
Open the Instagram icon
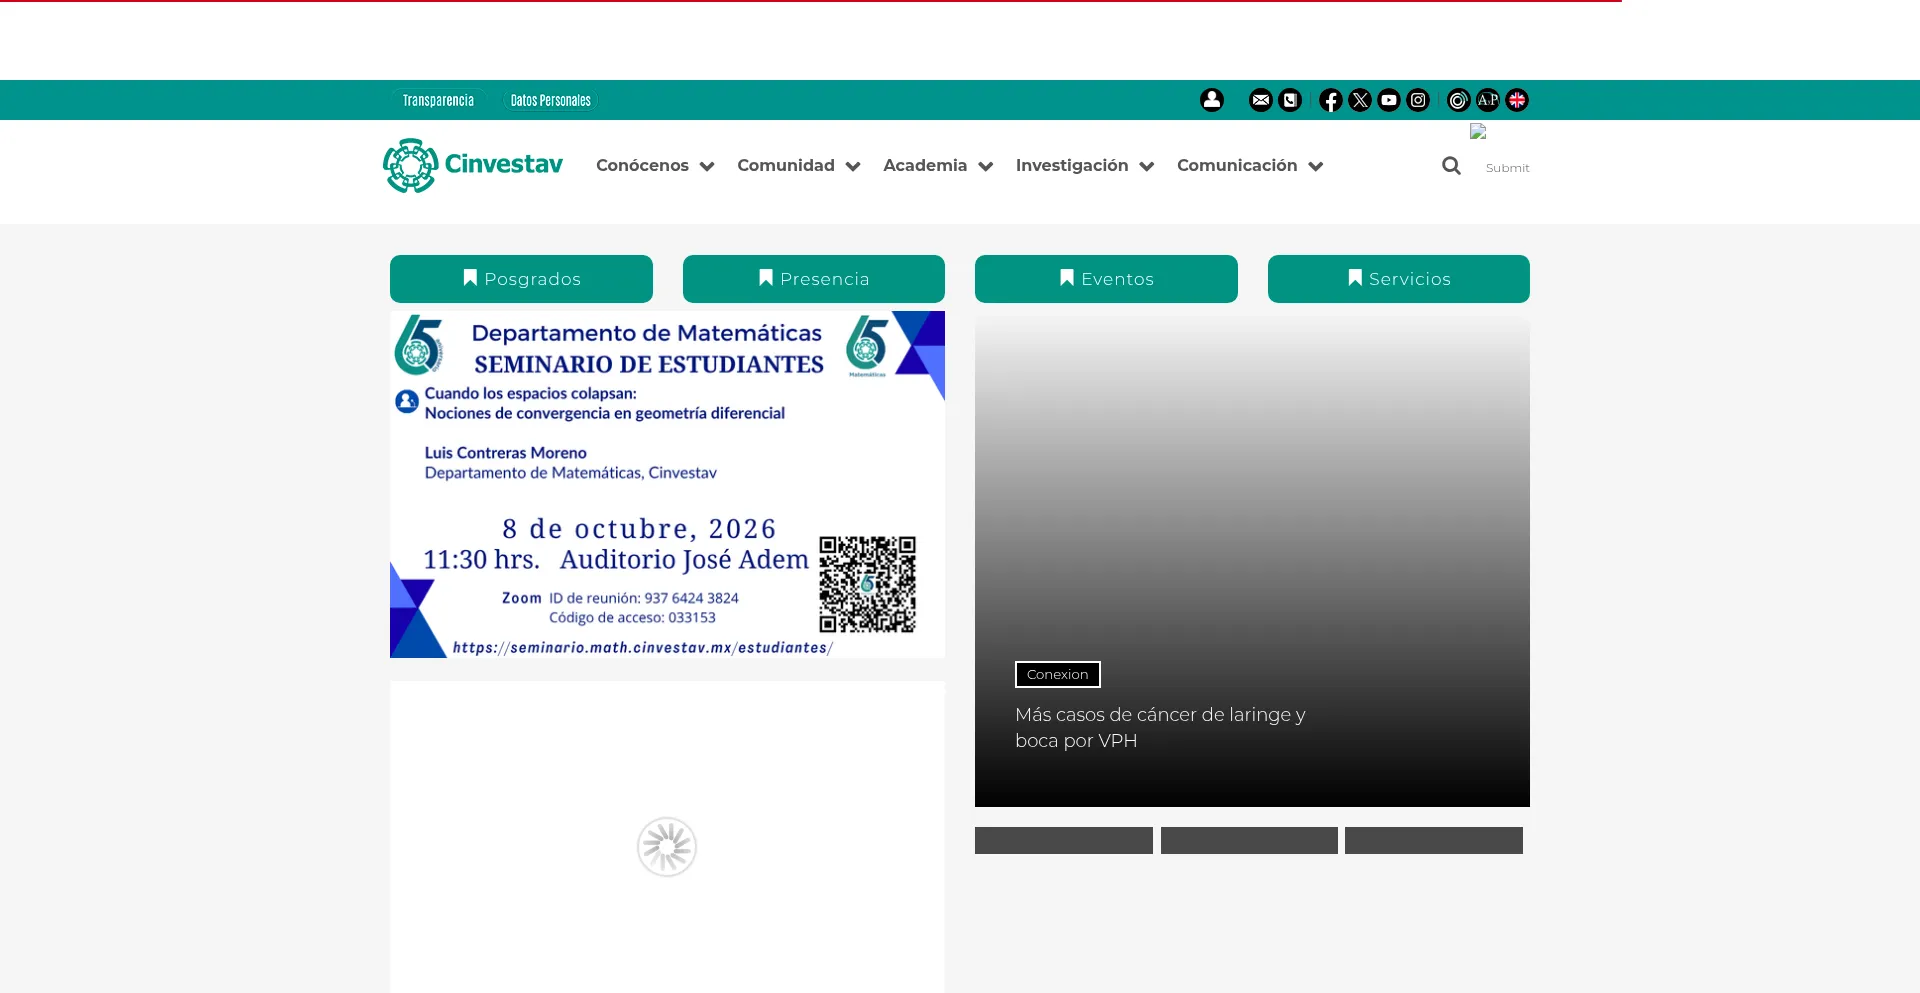(x=1418, y=100)
